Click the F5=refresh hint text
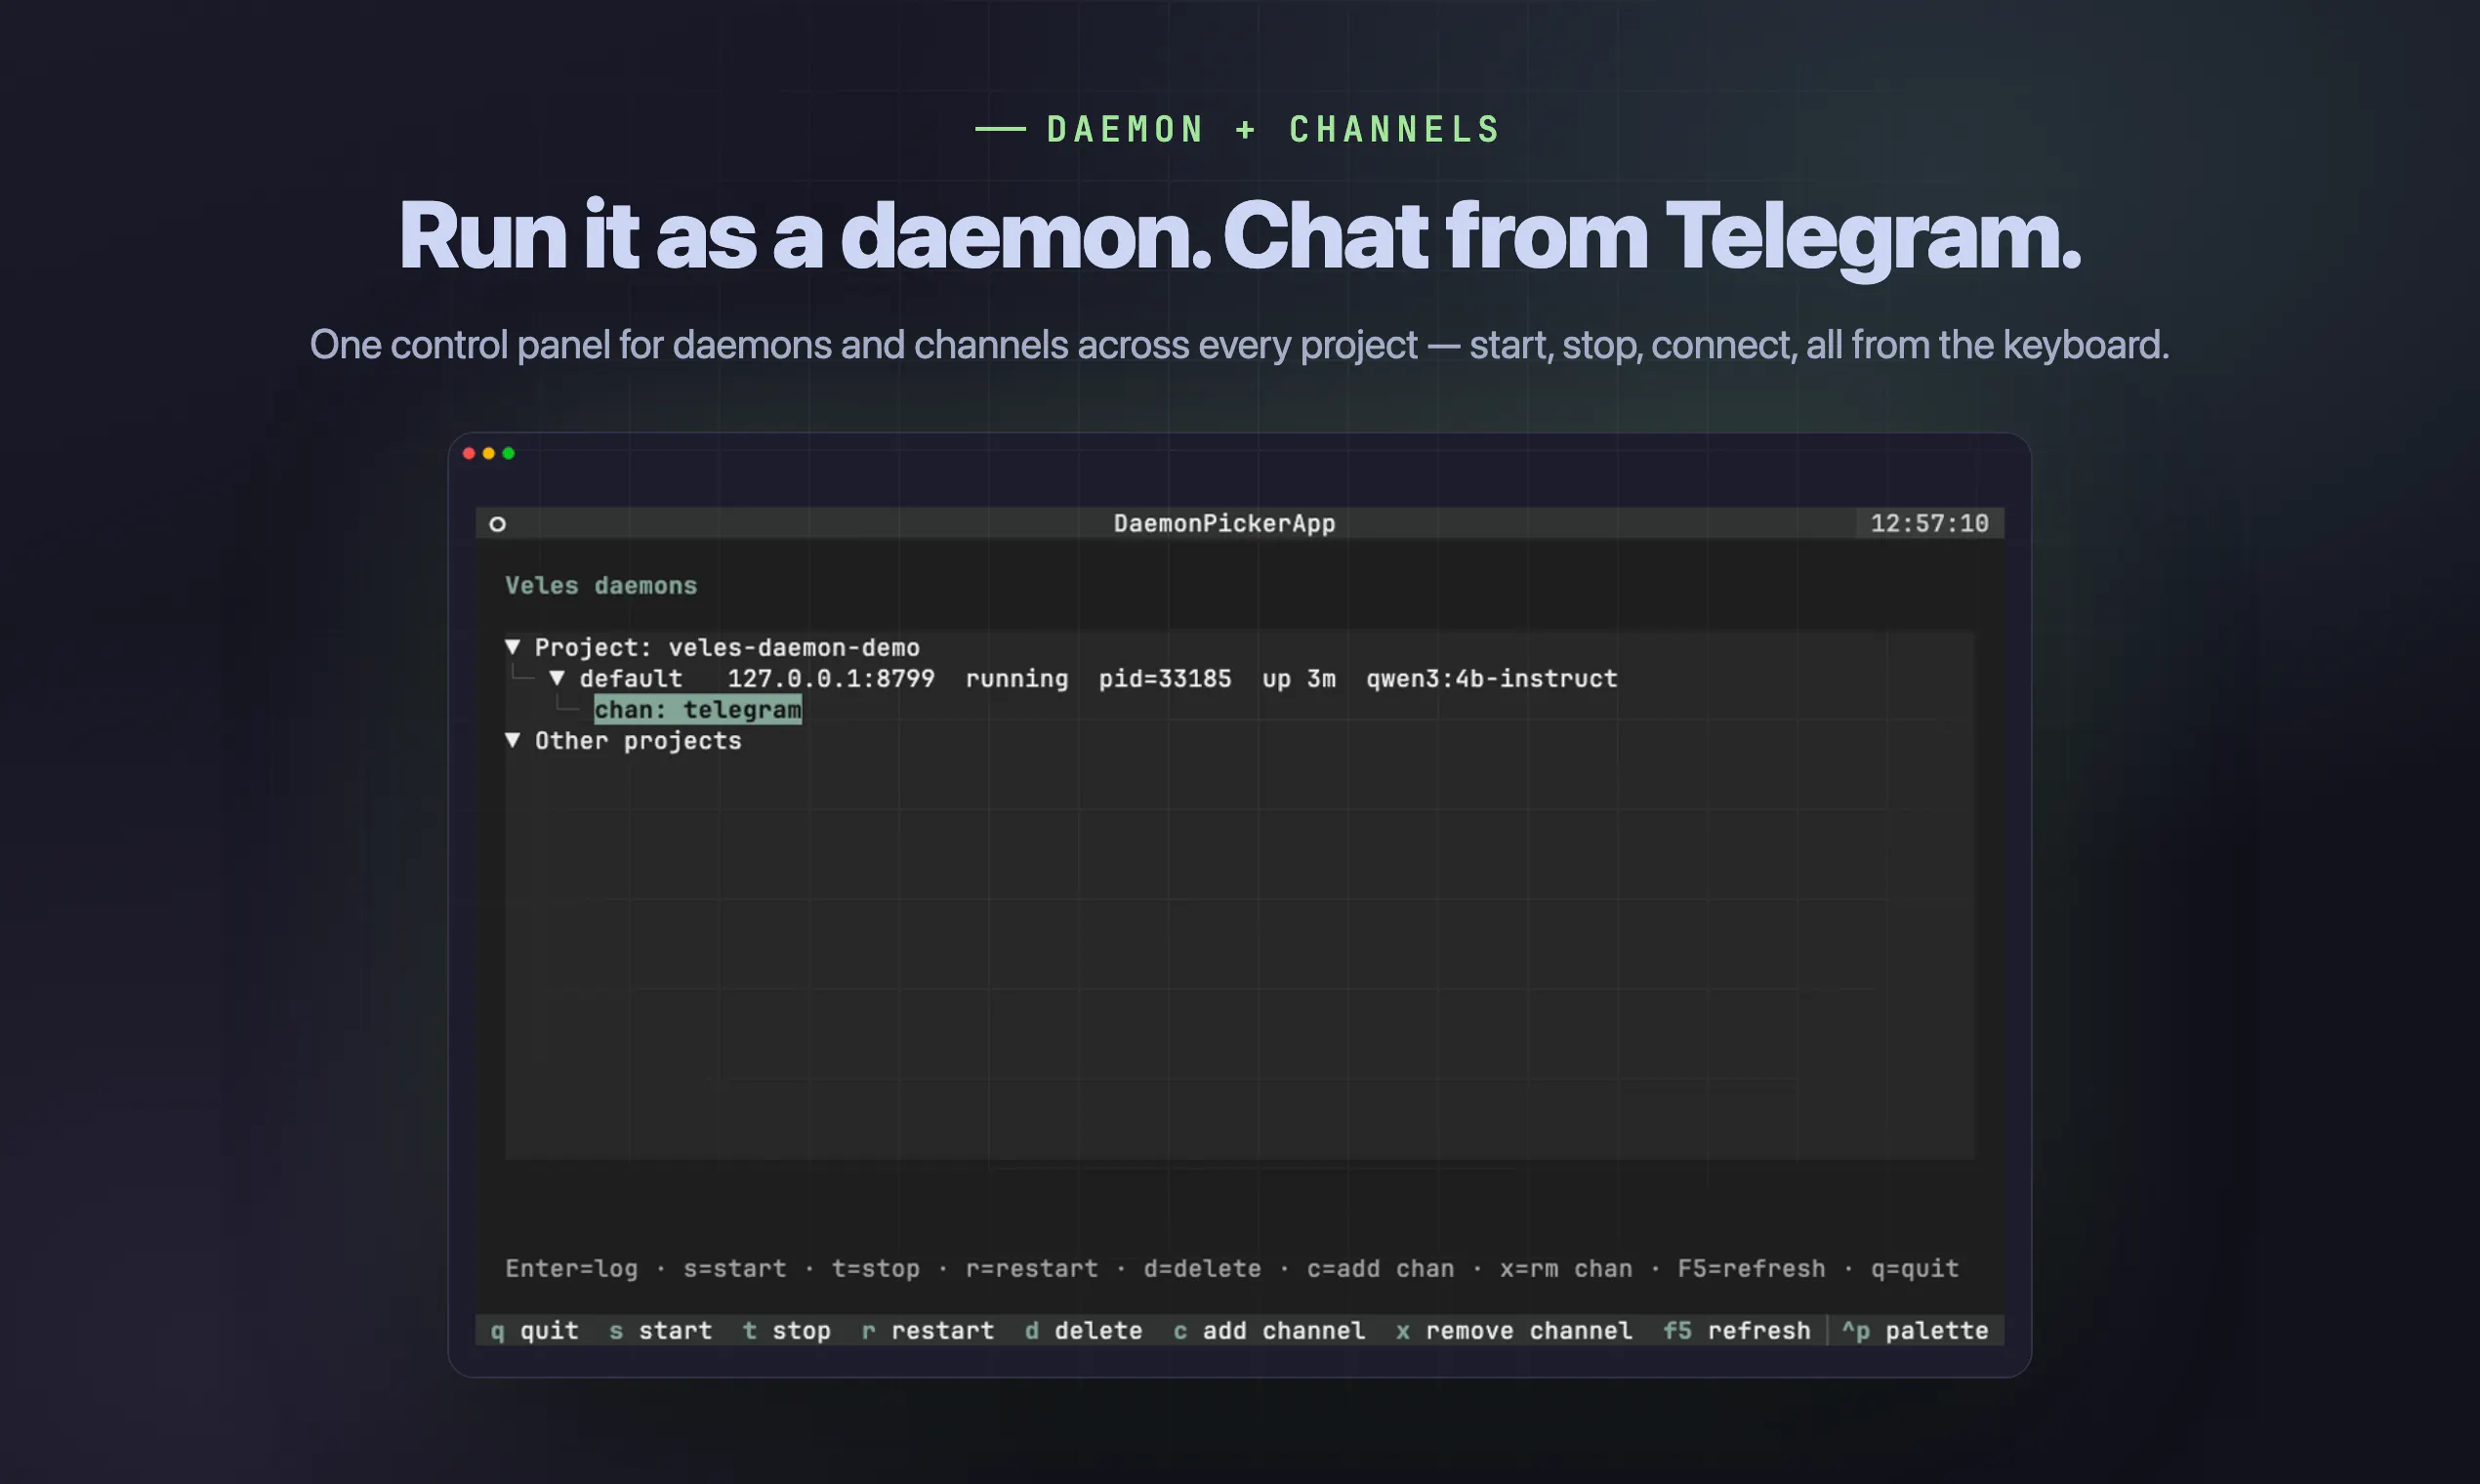The height and width of the screenshot is (1484, 2480). (1751, 1268)
